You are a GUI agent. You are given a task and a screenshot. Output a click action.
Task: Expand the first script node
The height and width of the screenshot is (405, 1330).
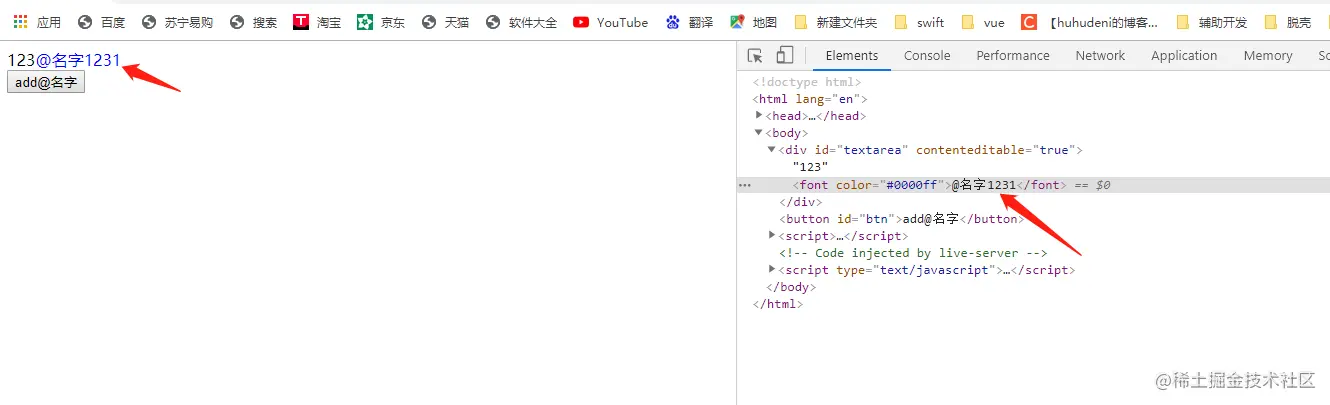[772, 235]
